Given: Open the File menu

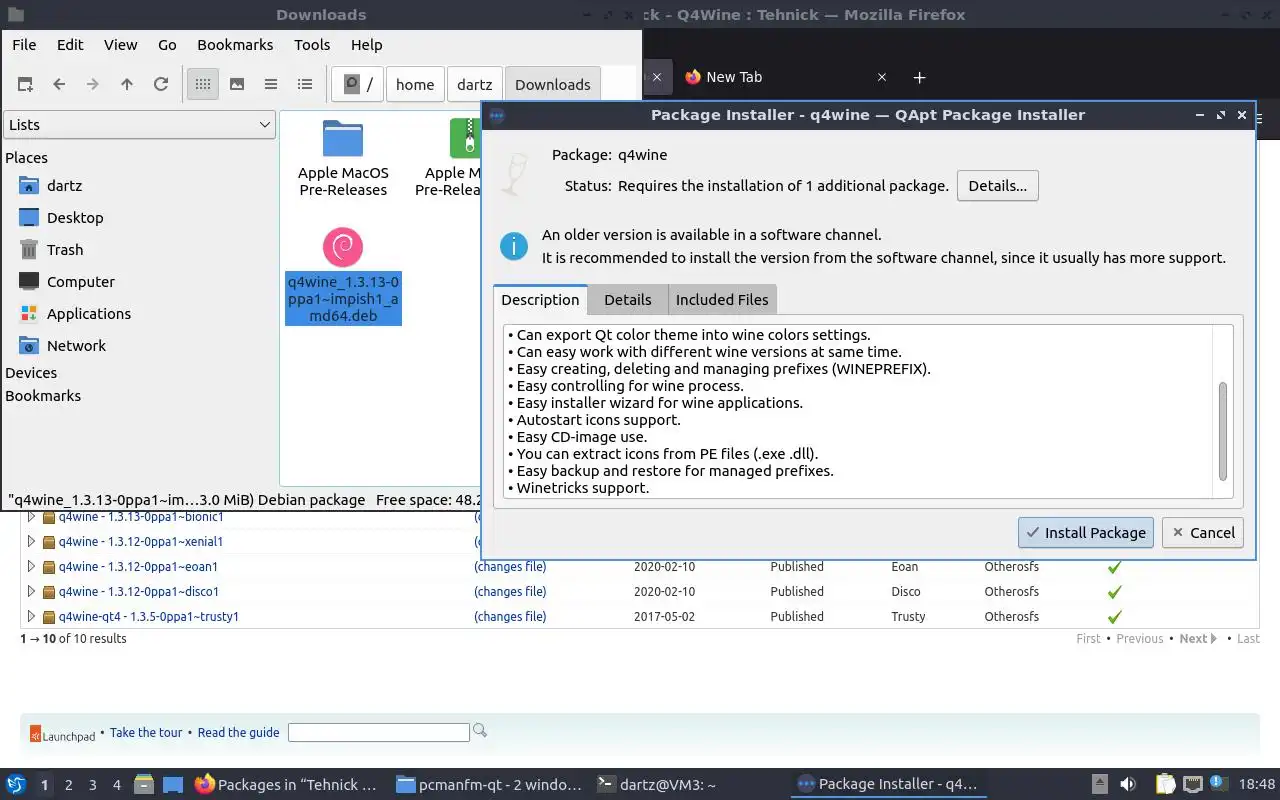Looking at the screenshot, I should click(x=24, y=44).
